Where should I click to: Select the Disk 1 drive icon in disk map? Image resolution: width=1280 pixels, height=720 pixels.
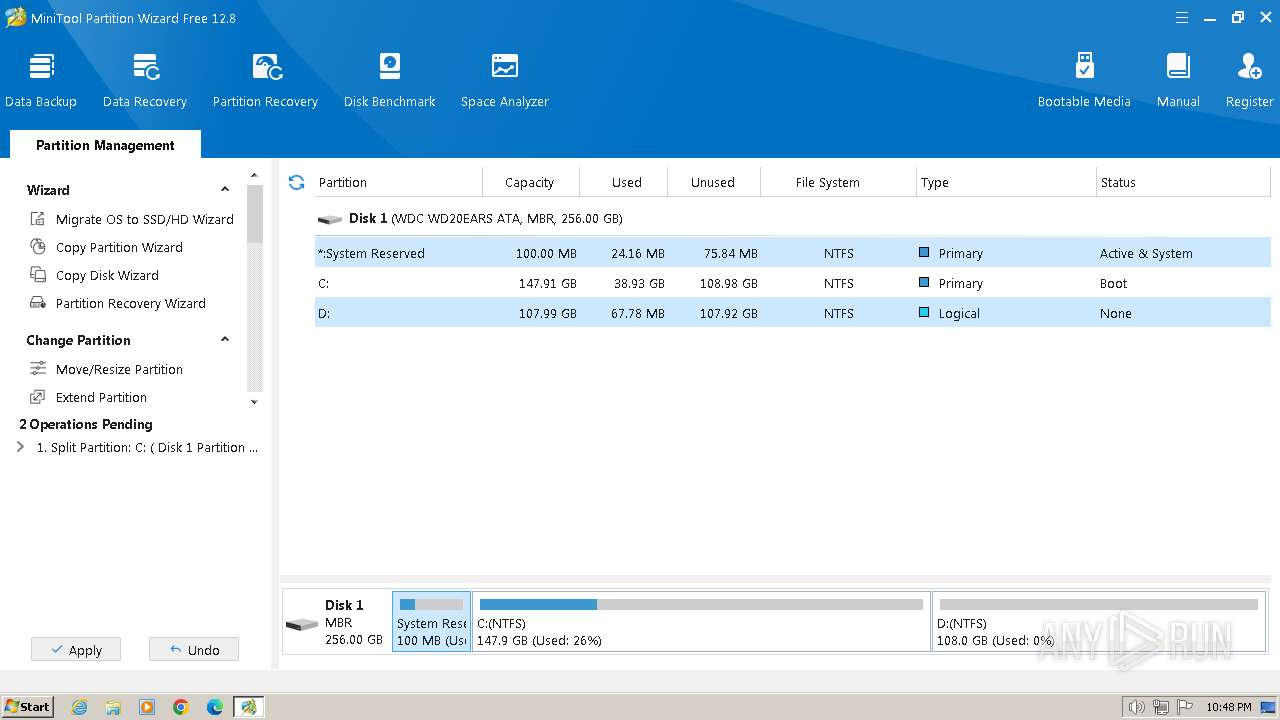click(x=302, y=624)
